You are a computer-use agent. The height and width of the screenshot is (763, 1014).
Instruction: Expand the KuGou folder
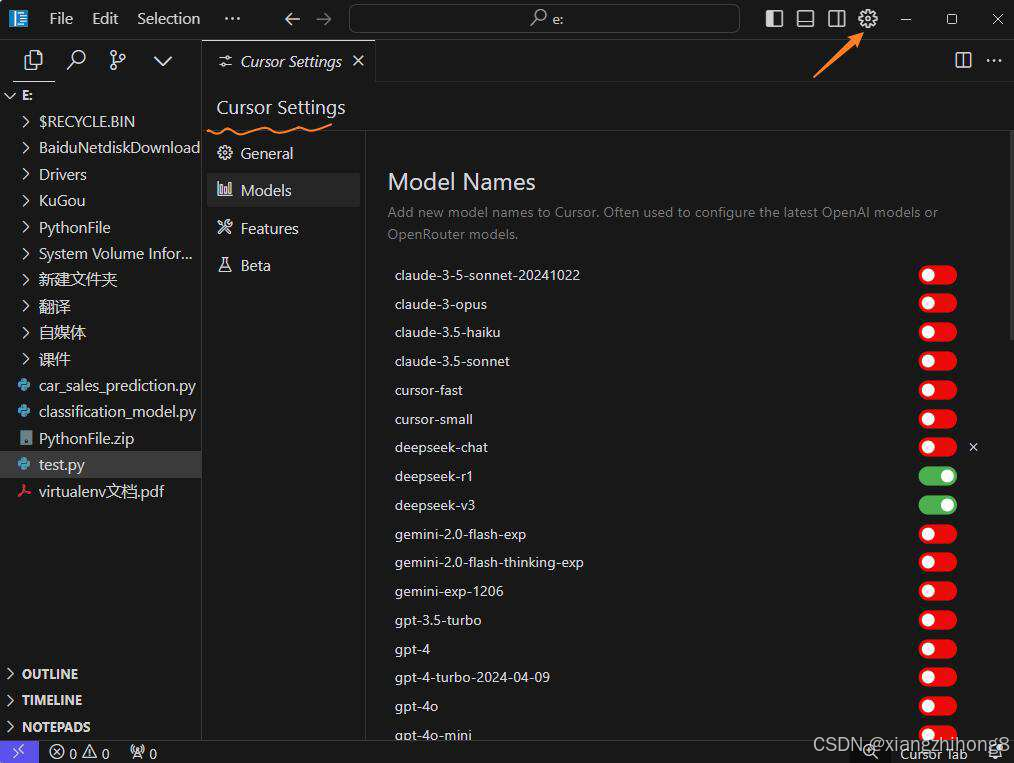[101, 200]
